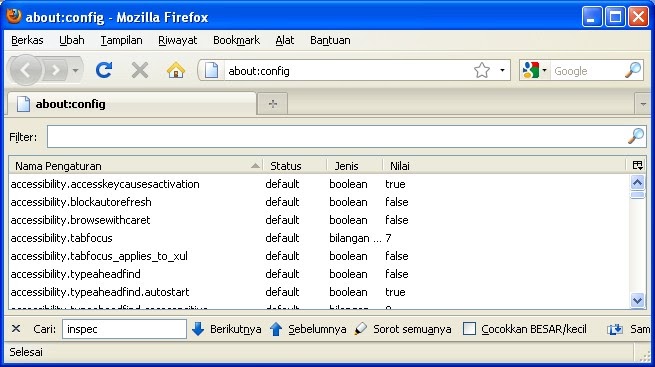Click the page icon in the address bar

211,70
